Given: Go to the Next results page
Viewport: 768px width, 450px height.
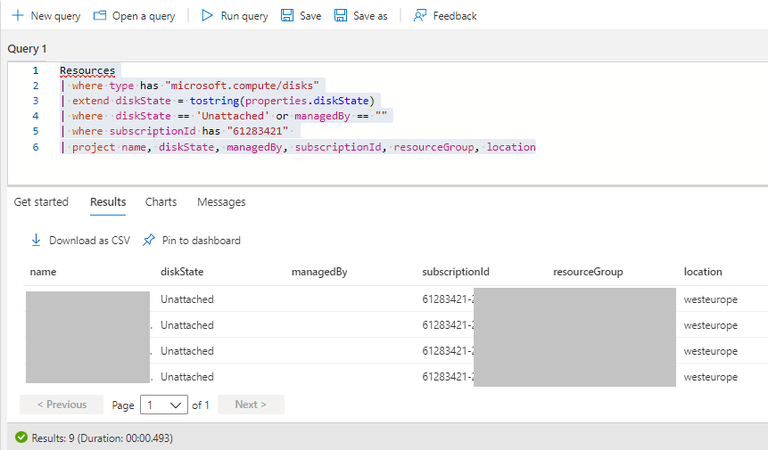Looking at the screenshot, I should point(250,405).
